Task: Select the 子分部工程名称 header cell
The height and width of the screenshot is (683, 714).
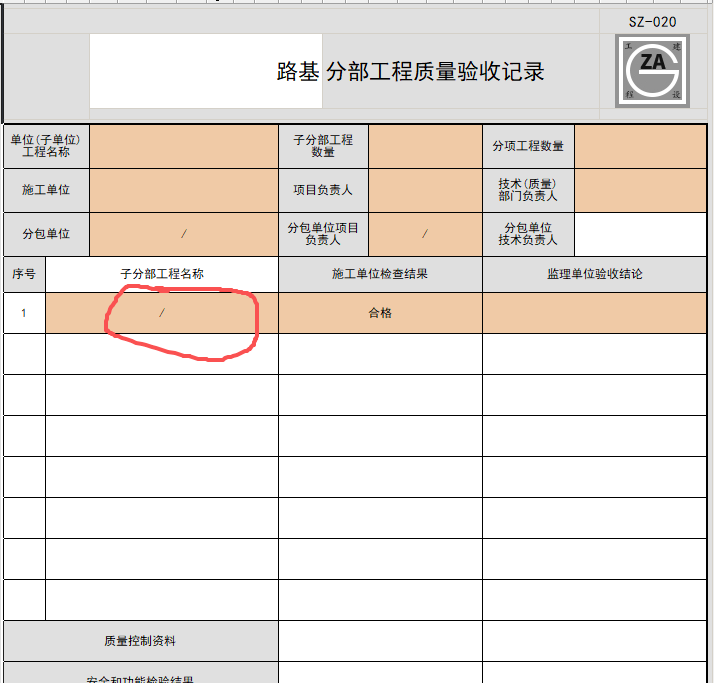Action: [x=162, y=274]
